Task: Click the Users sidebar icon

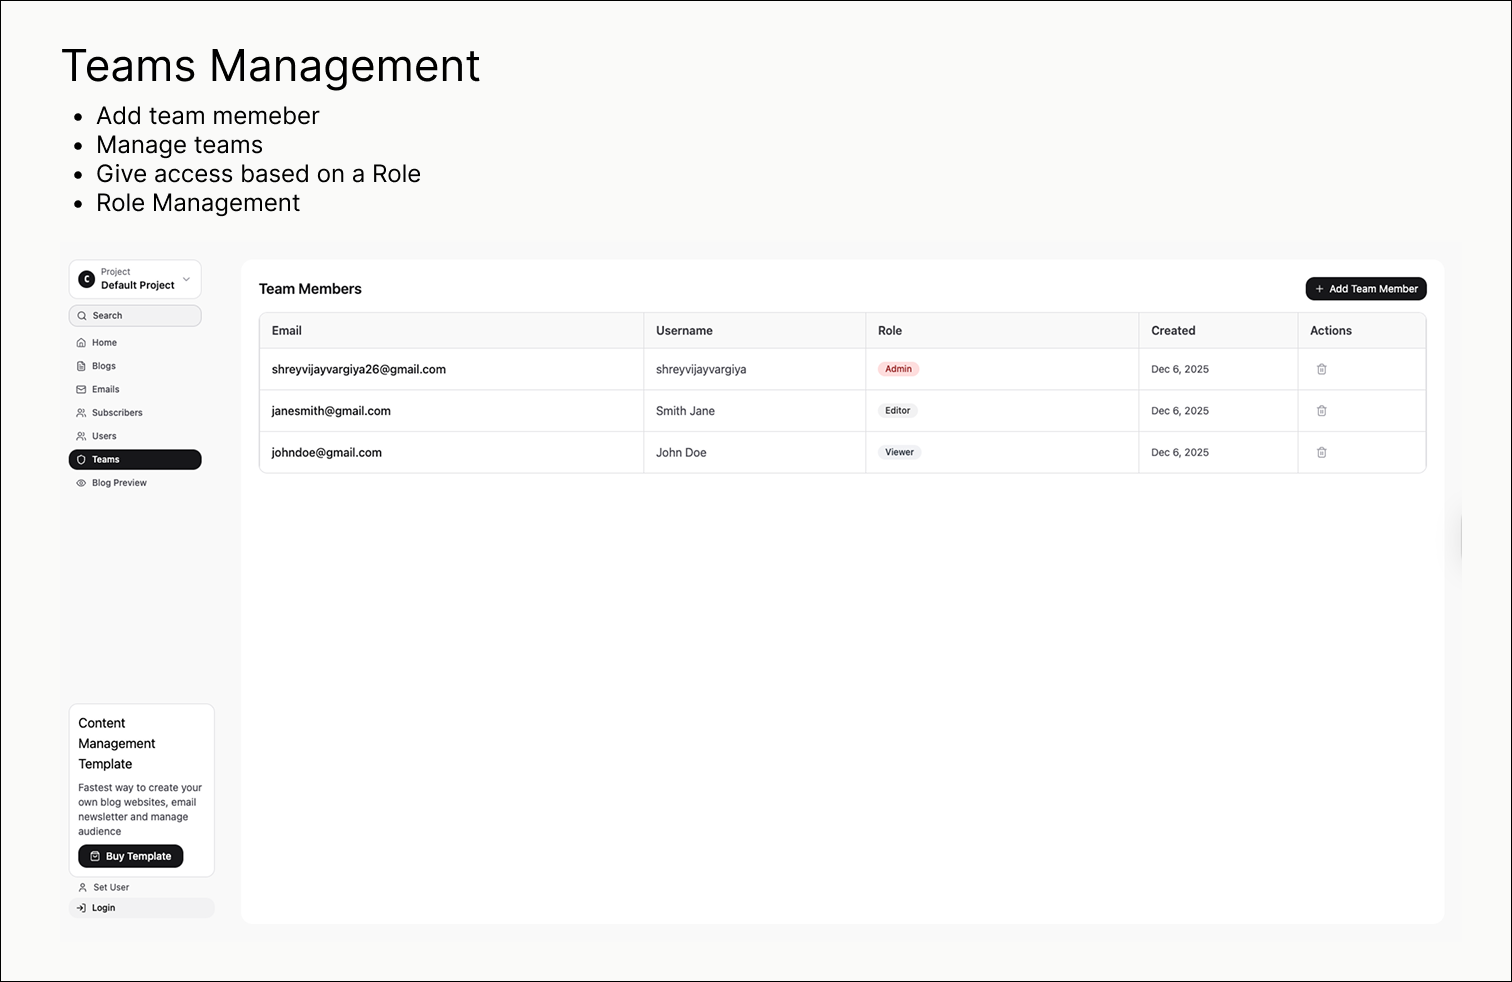Action: click(x=81, y=436)
